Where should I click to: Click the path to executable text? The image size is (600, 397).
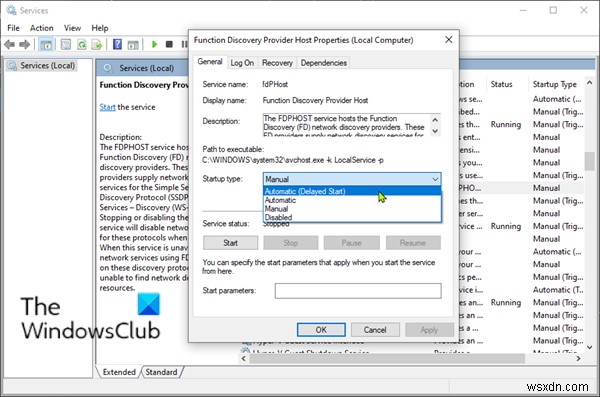293,160
